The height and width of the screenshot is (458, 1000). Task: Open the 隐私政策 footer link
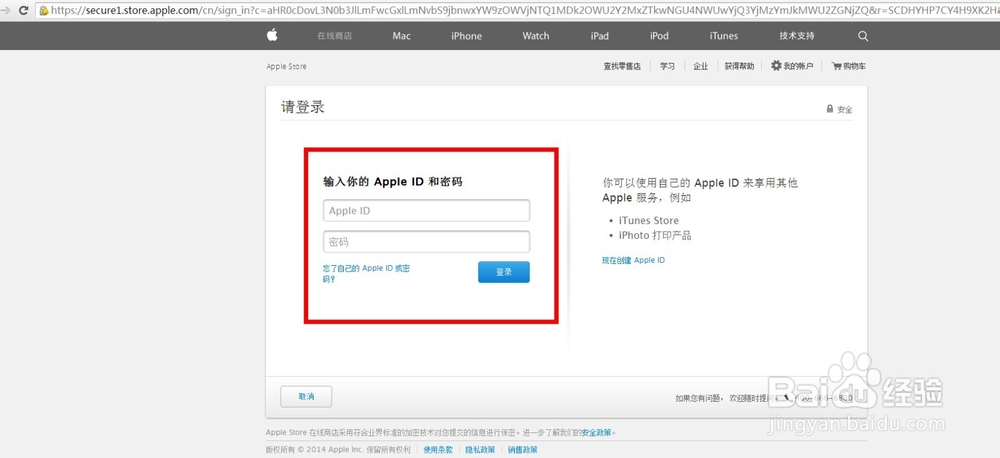480,450
